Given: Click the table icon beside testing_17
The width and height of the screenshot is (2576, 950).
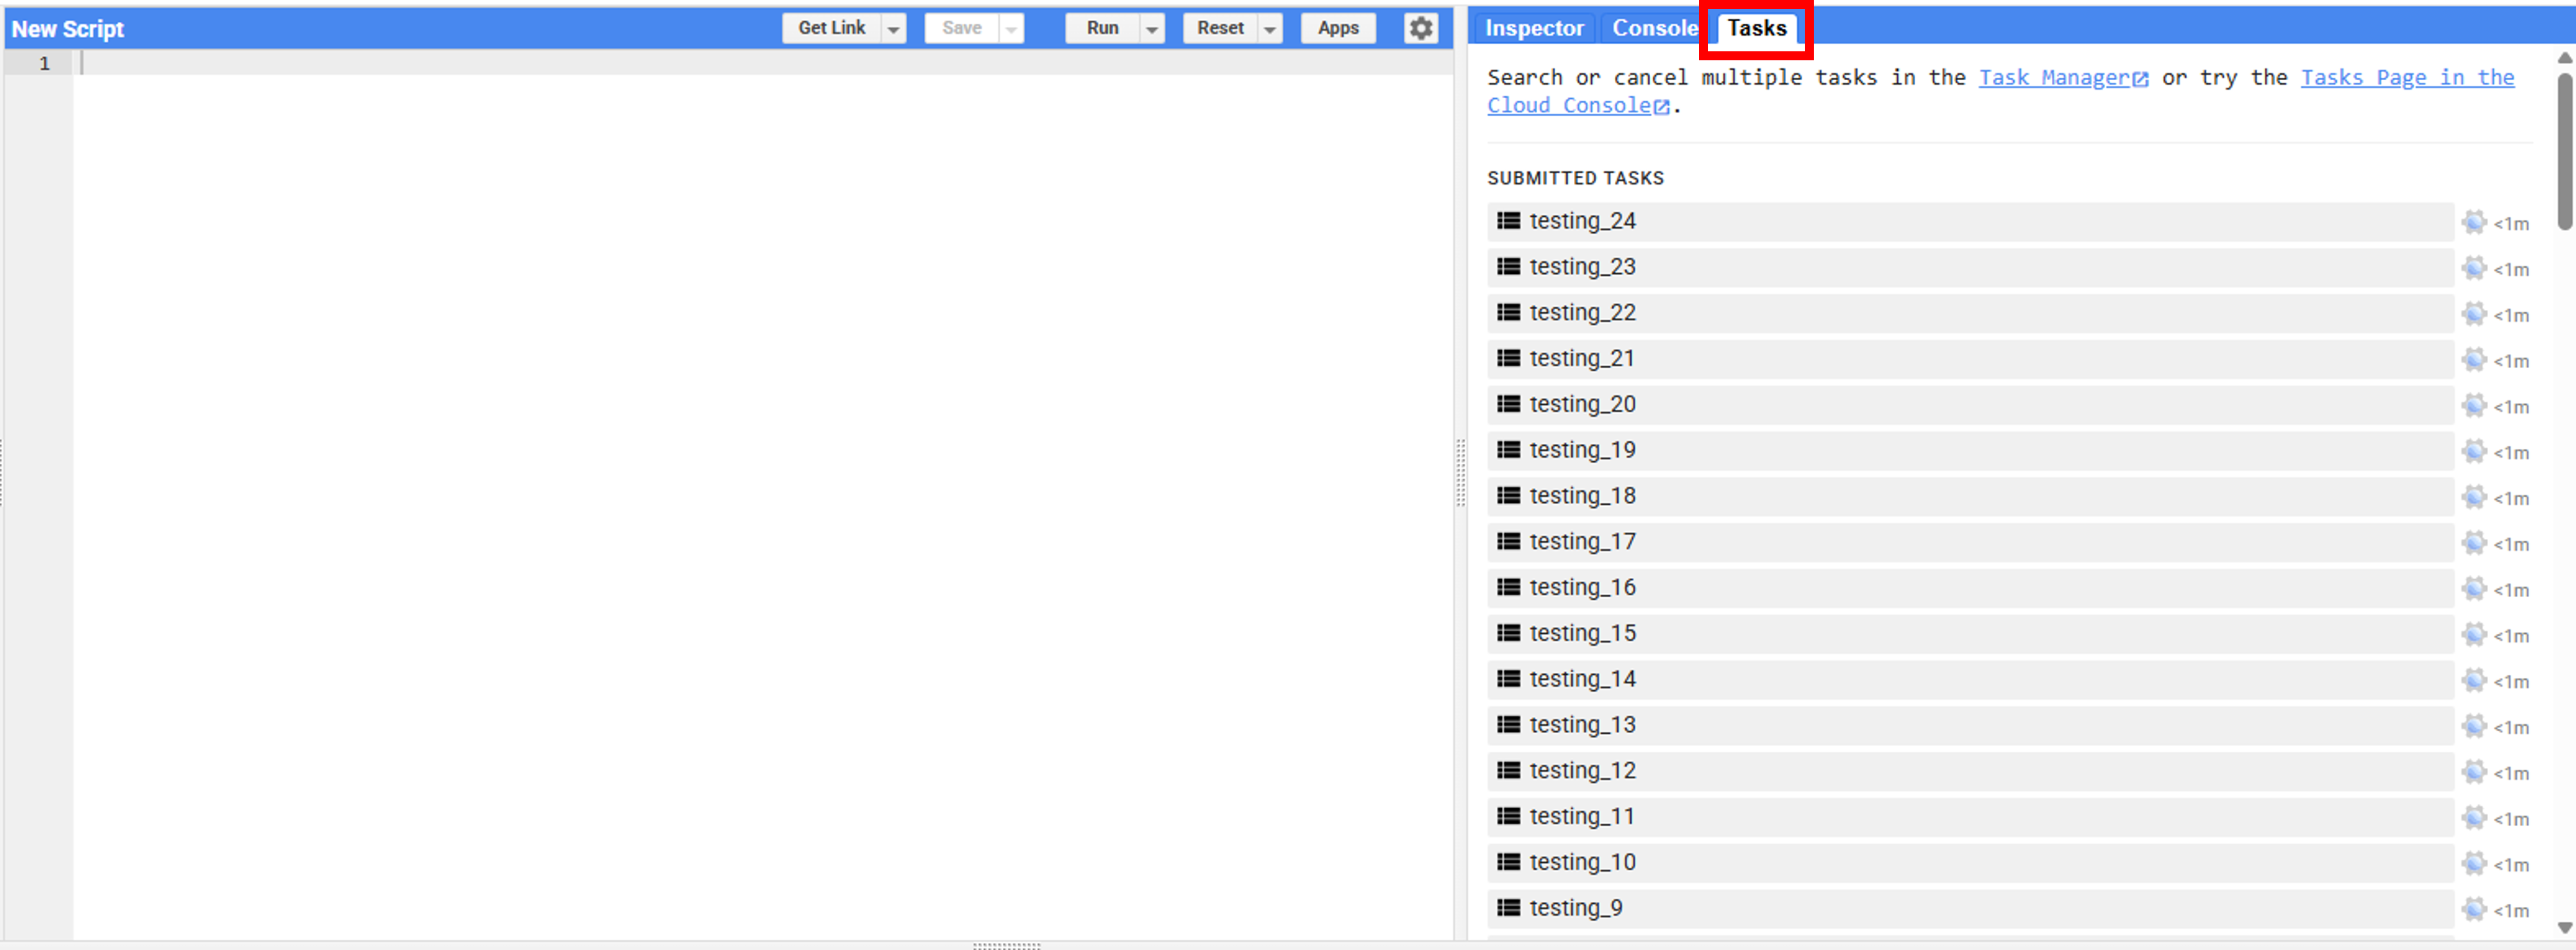Looking at the screenshot, I should (x=1508, y=542).
